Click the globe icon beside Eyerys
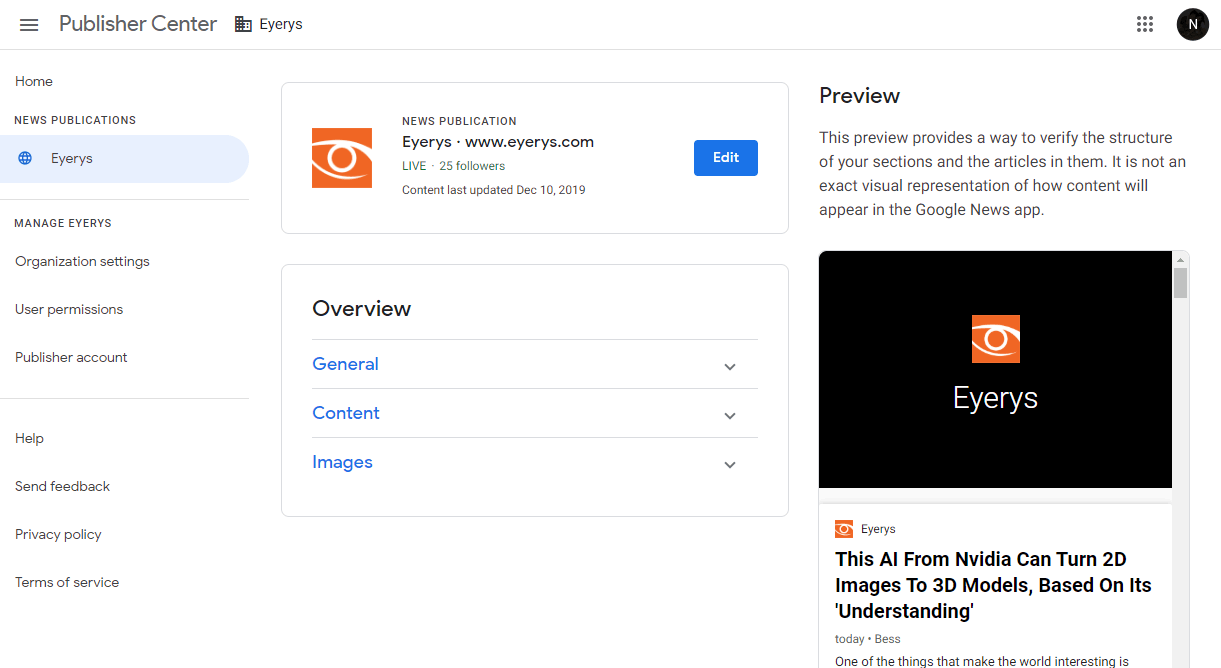 point(27,158)
